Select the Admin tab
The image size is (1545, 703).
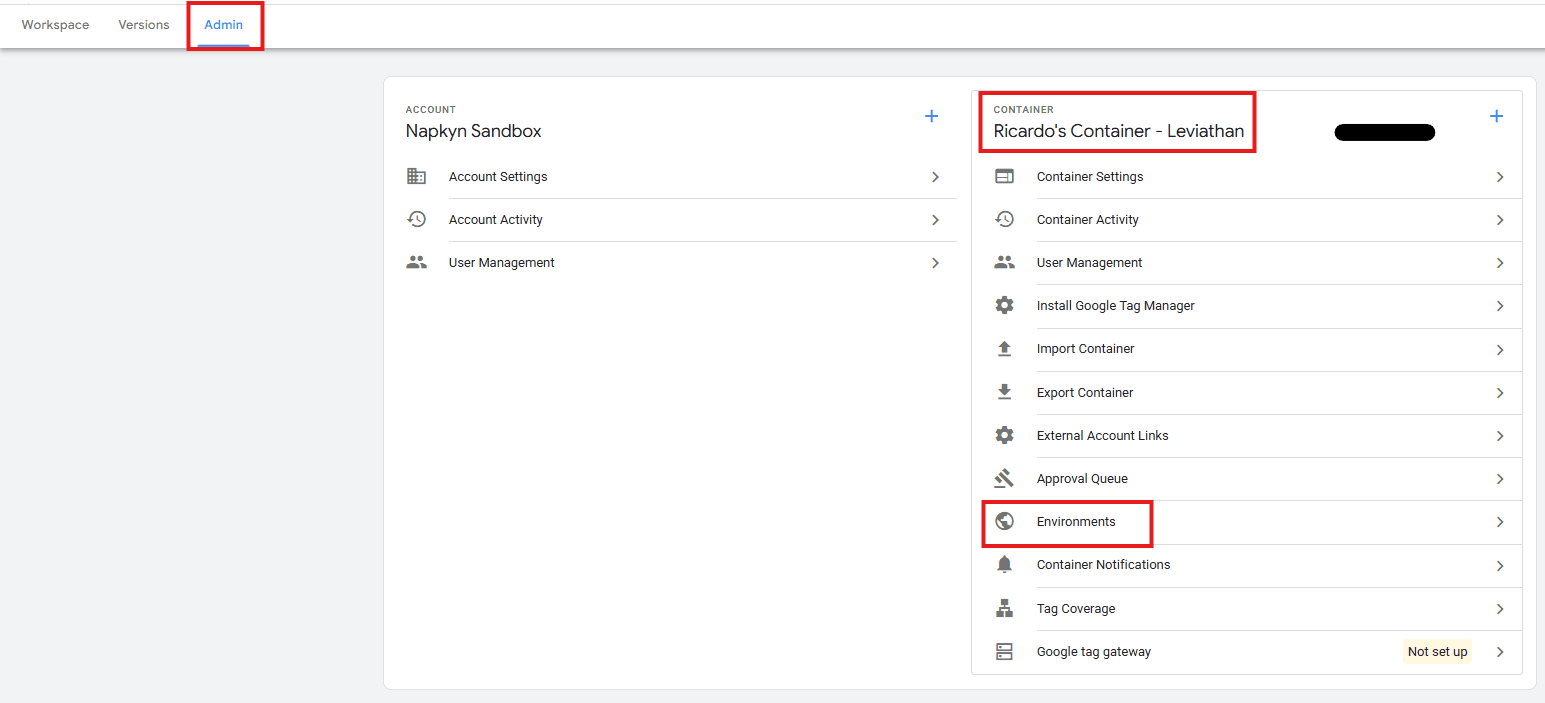click(224, 25)
